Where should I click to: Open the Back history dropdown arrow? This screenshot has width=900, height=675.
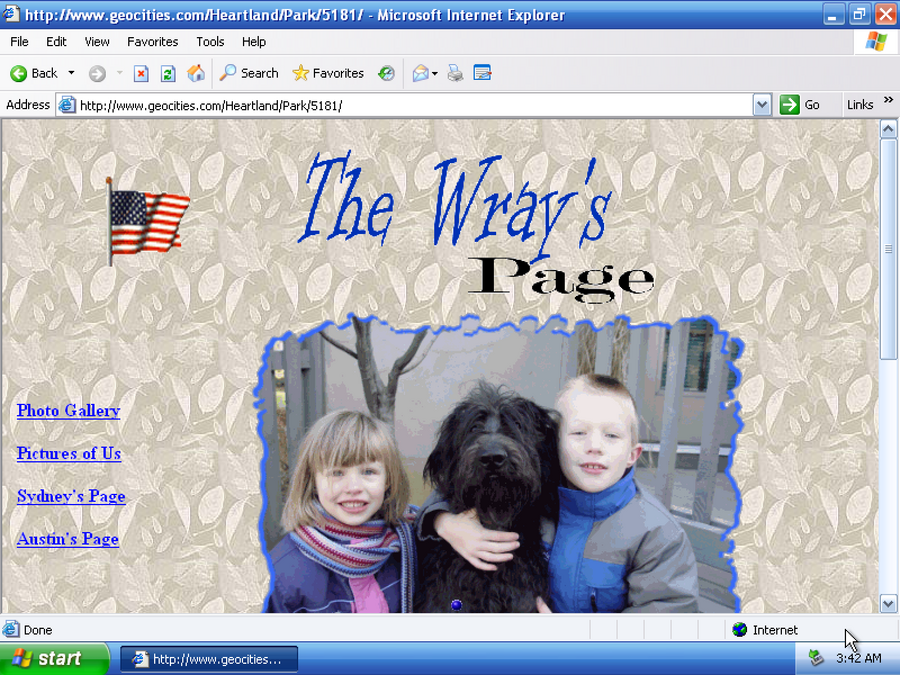point(71,73)
